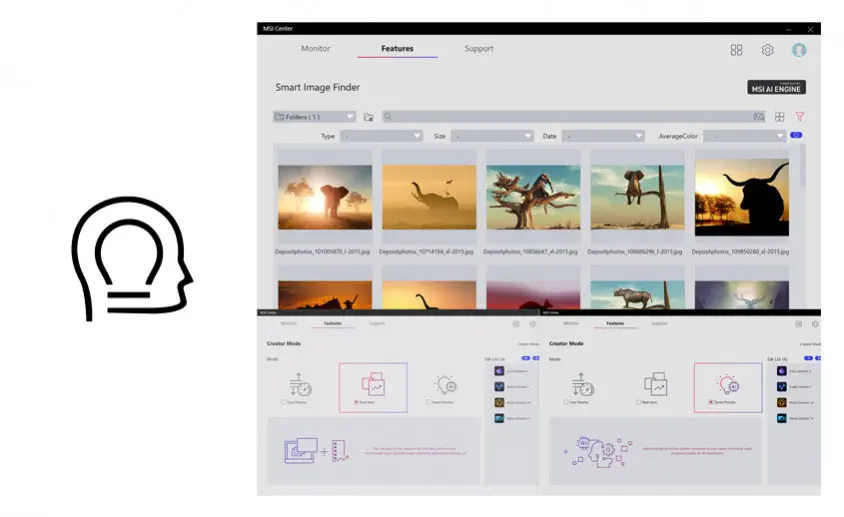
Task: Open the Date filter dropdown
Action: click(x=603, y=136)
